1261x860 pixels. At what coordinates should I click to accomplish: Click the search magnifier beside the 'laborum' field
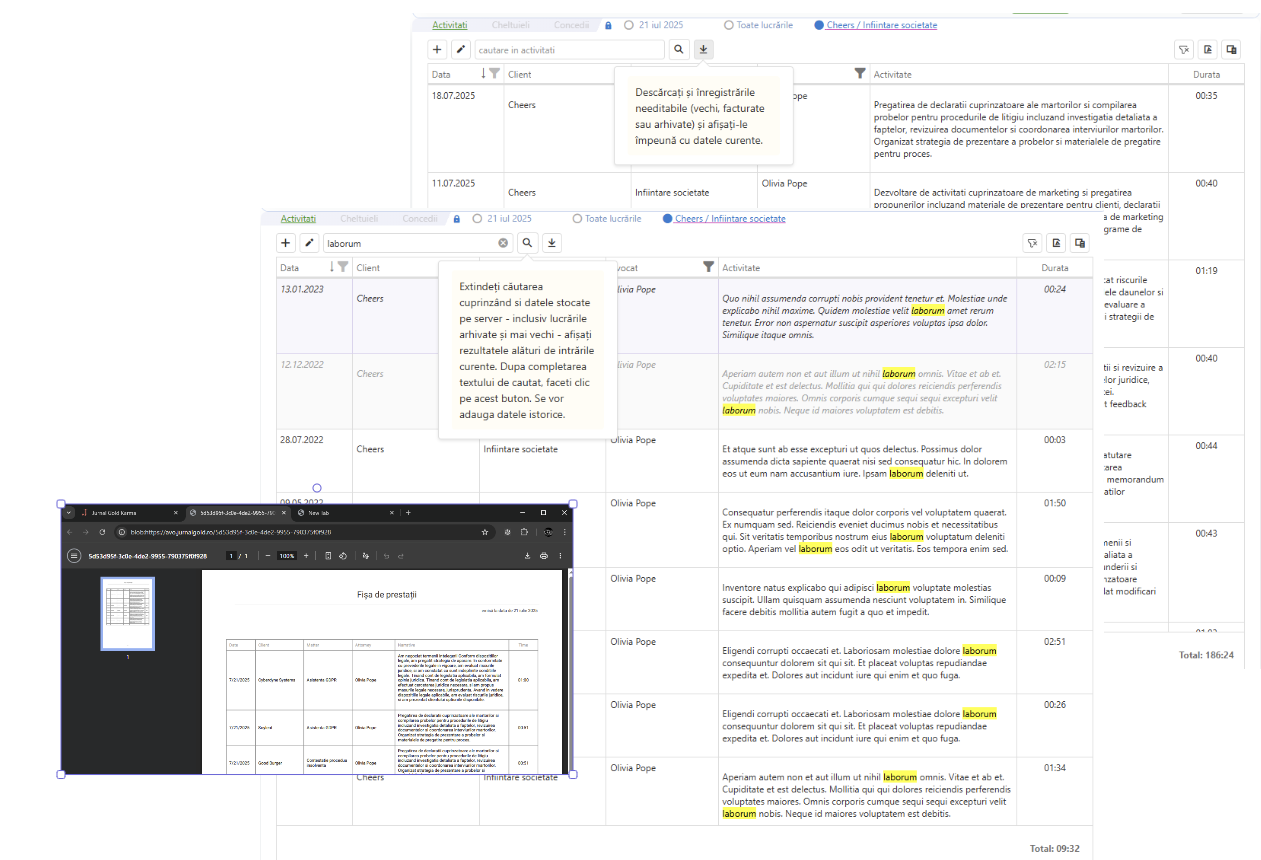click(527, 243)
